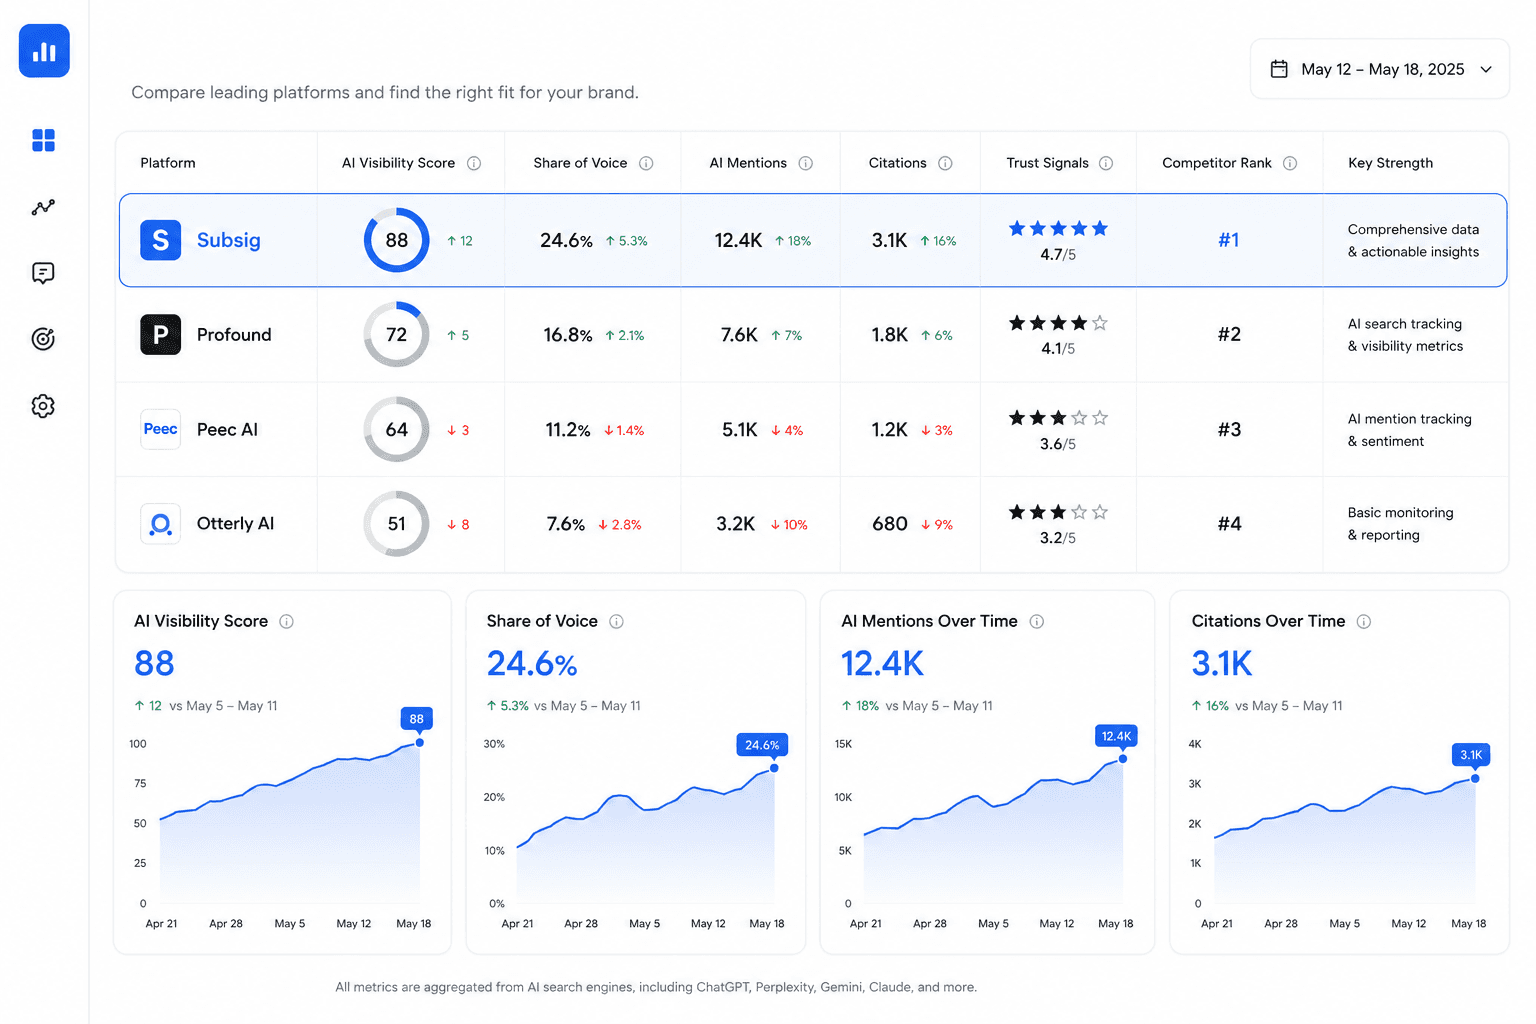The image size is (1536, 1024).
Task: Click info icon next to Competitor Rank column
Action: click(1290, 163)
